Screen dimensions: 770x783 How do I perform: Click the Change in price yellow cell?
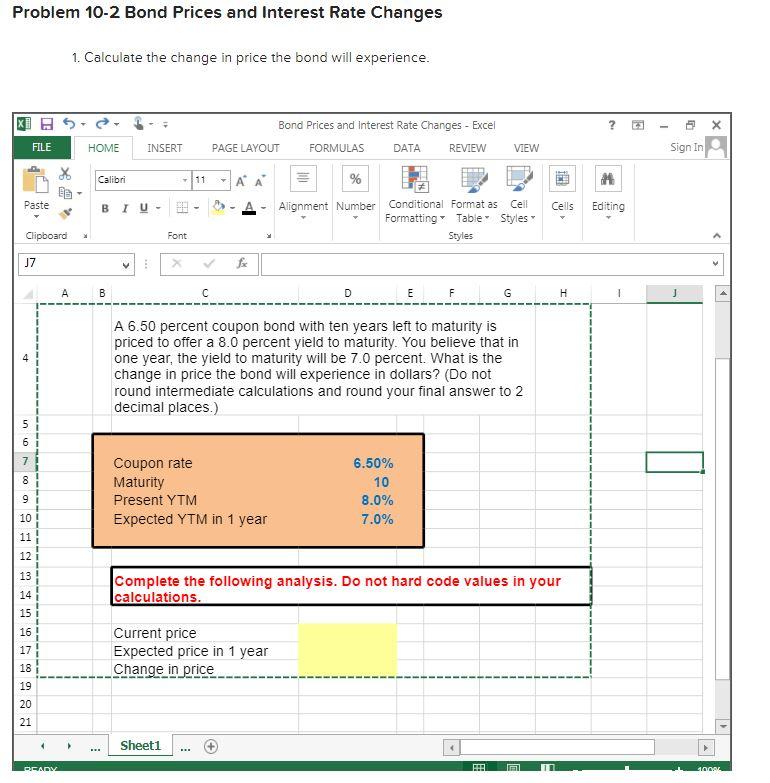(348, 668)
